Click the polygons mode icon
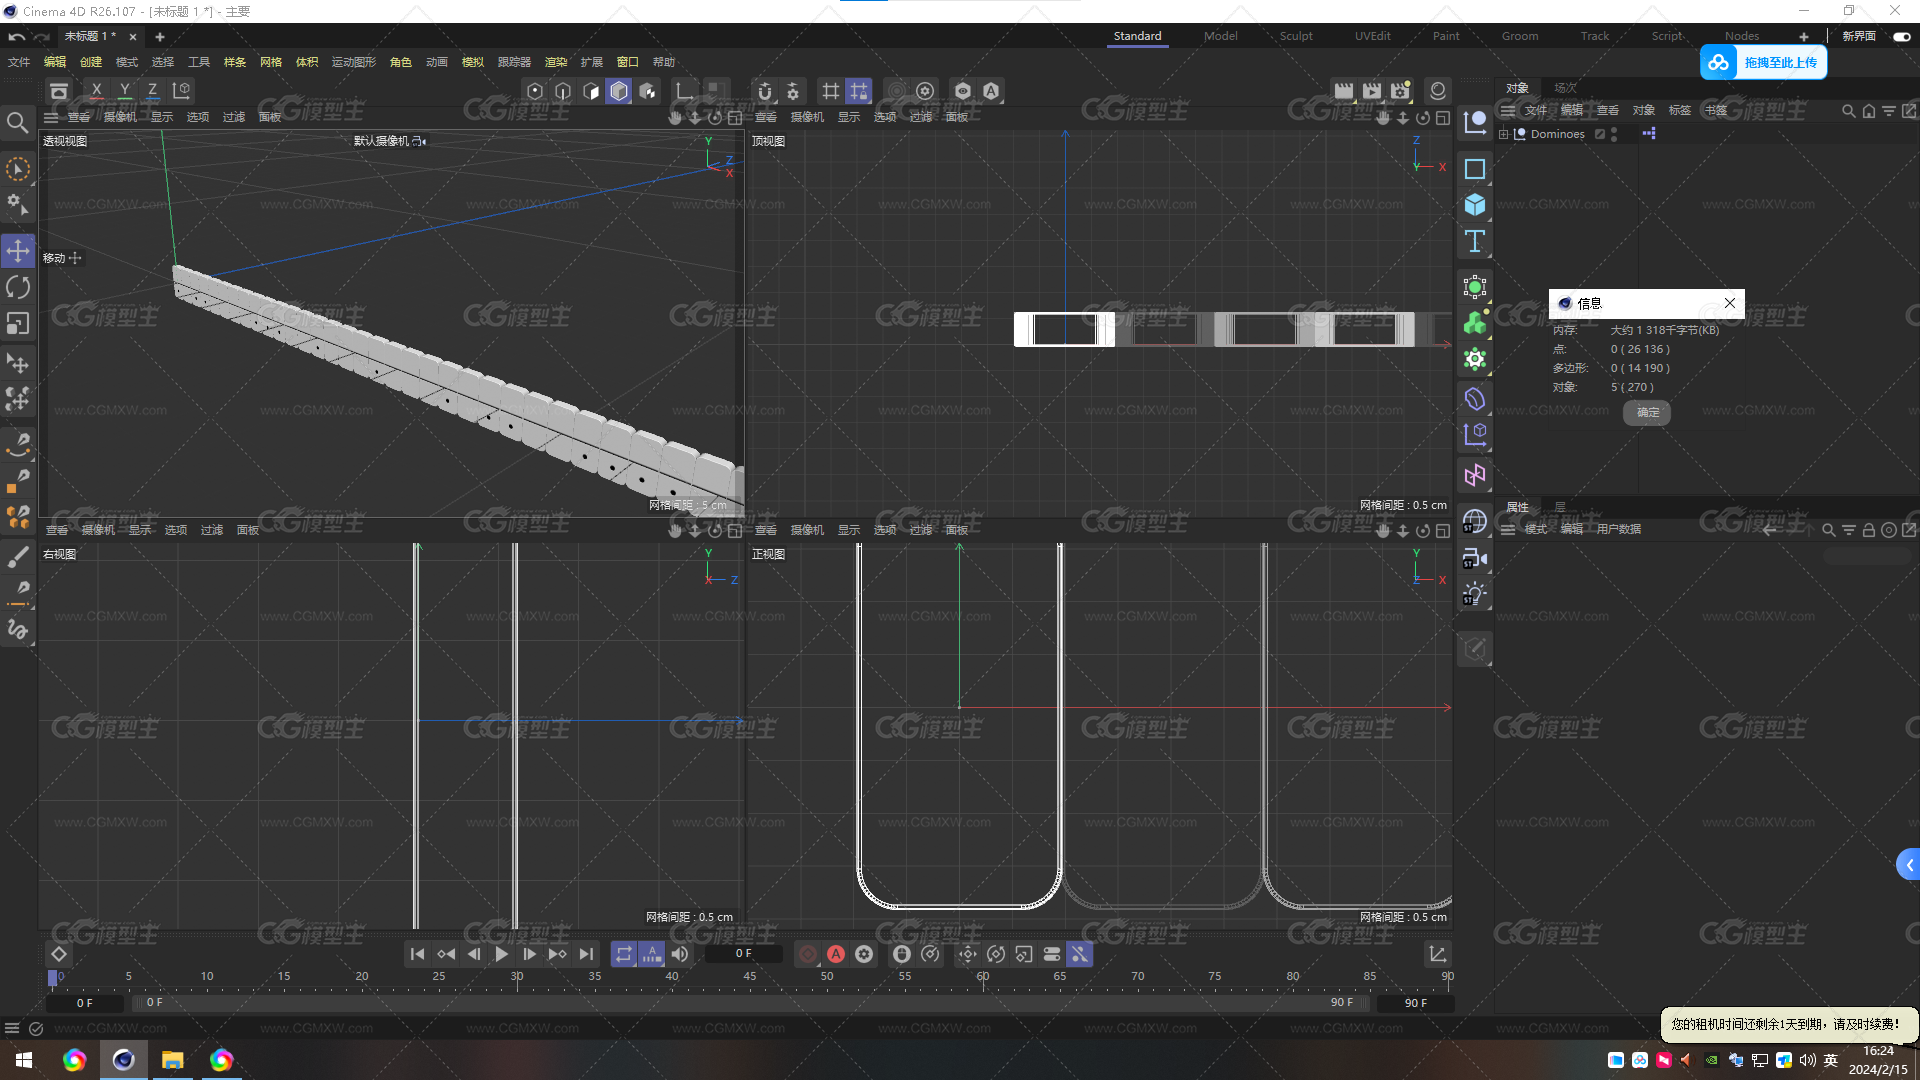 (591, 91)
